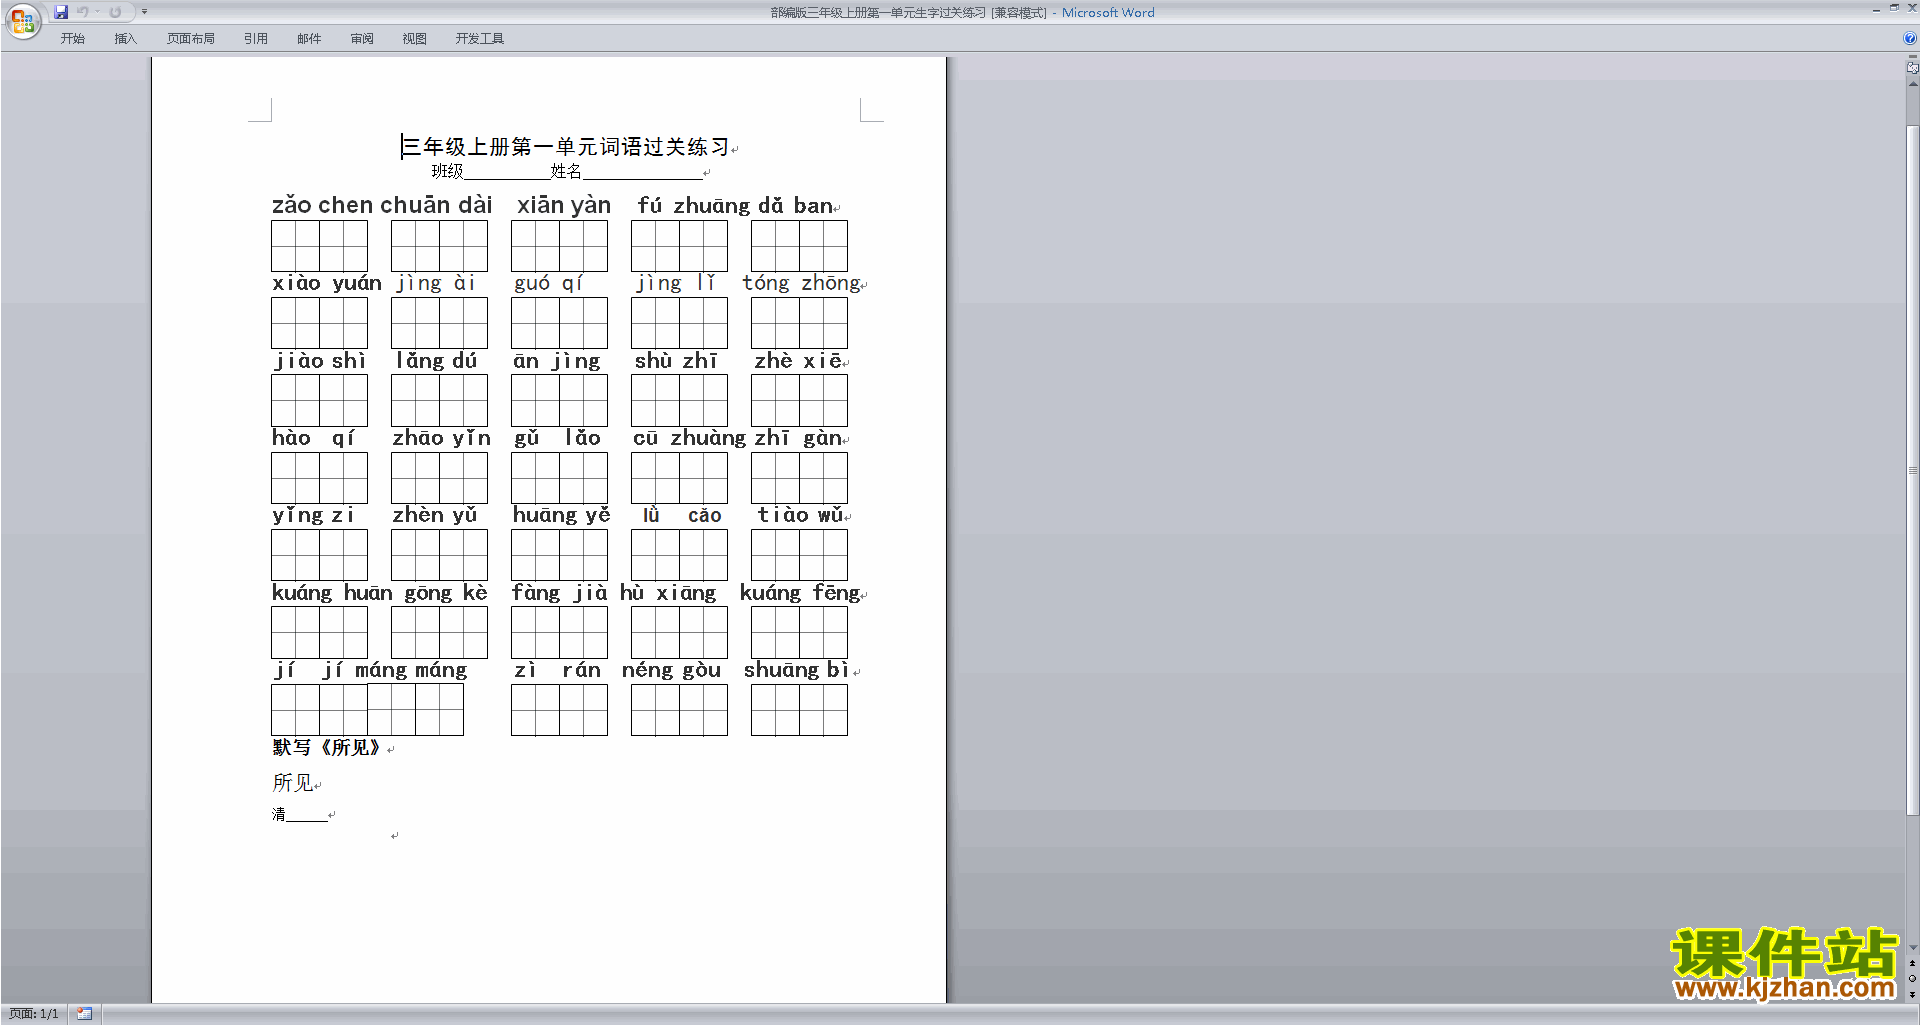Jump to previous page with the double-up arrow
This screenshot has width=1920, height=1025.
point(1913,964)
